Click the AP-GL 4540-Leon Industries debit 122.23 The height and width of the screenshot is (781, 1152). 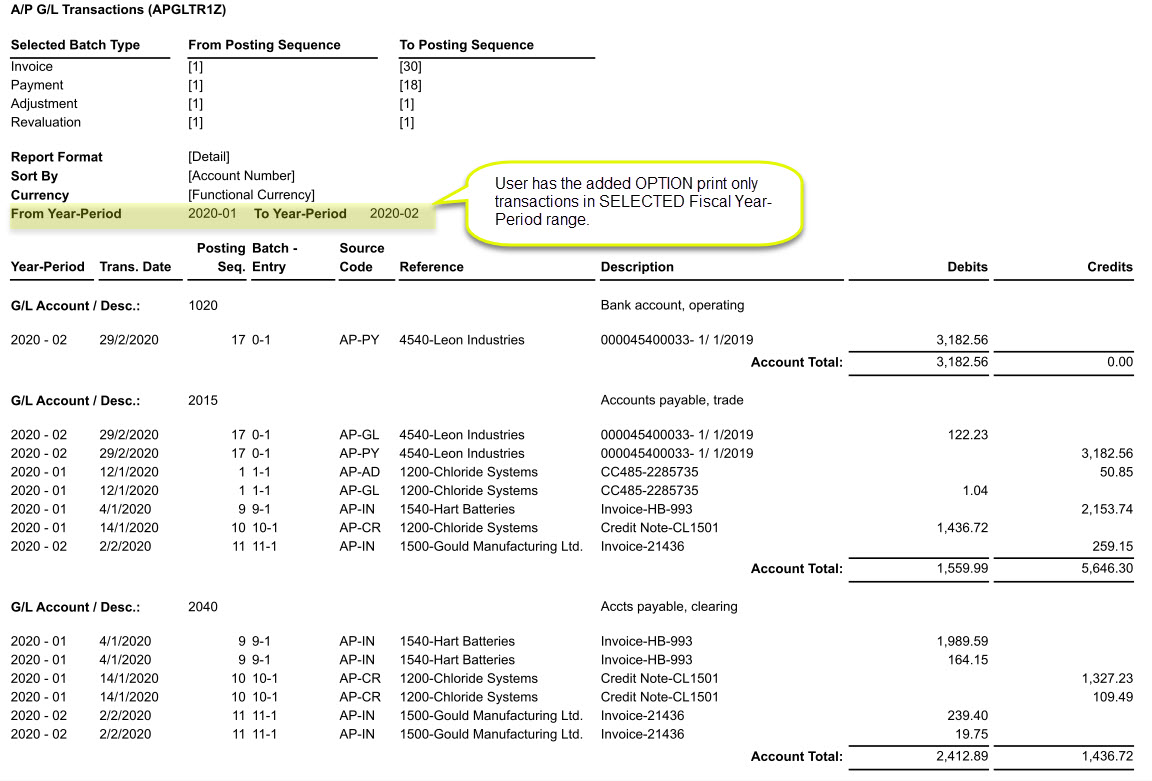coord(968,435)
